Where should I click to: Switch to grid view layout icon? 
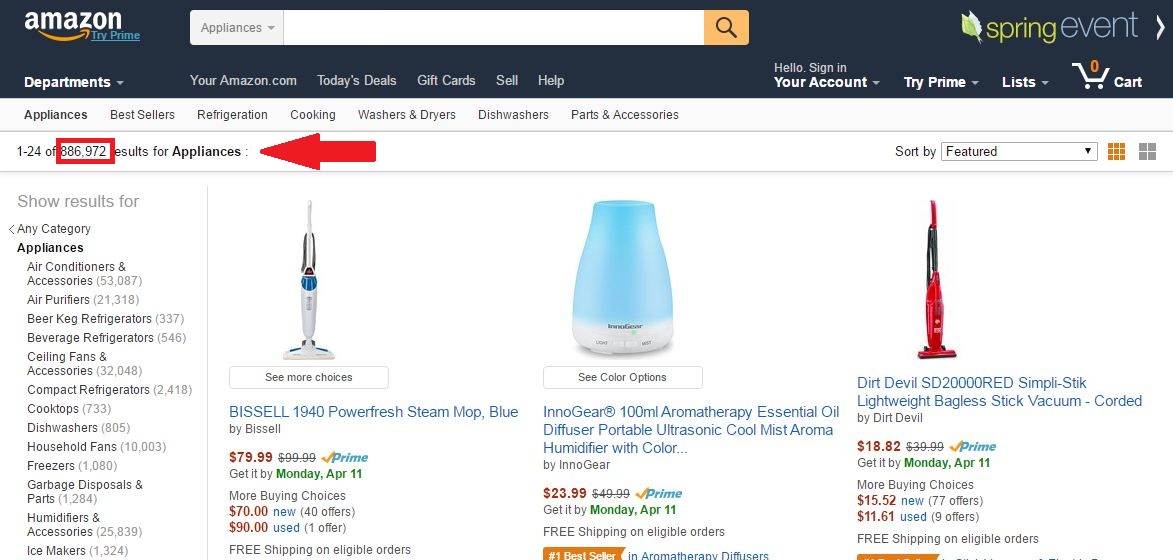(1116, 152)
